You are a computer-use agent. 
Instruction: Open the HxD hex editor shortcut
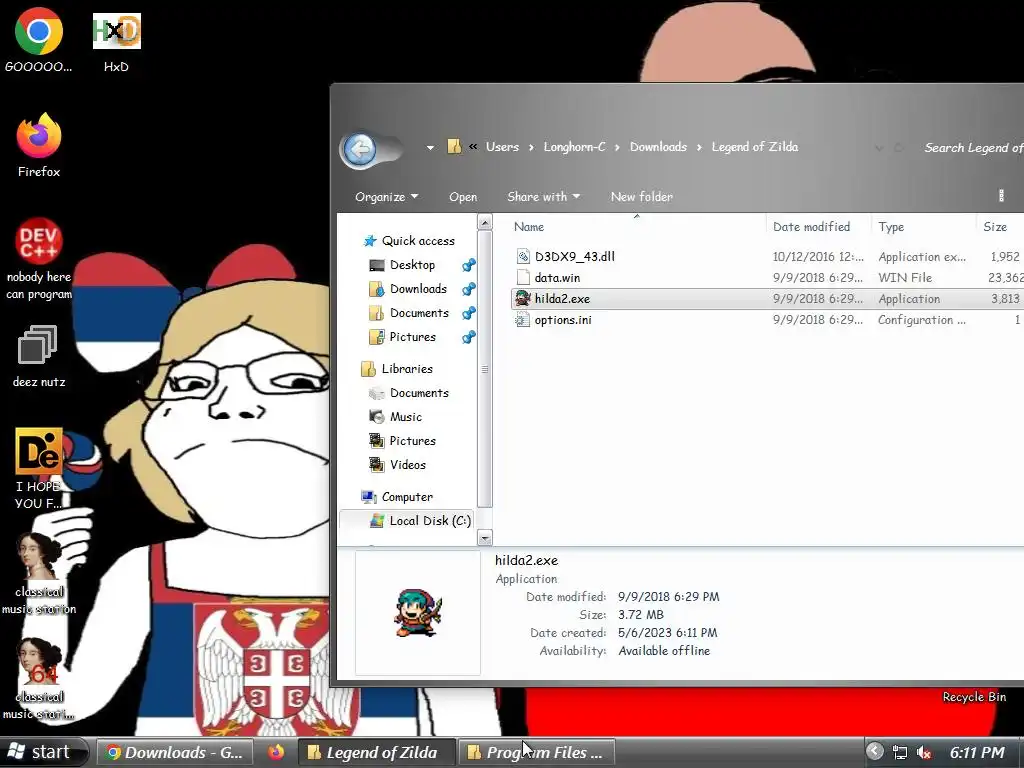click(x=116, y=42)
